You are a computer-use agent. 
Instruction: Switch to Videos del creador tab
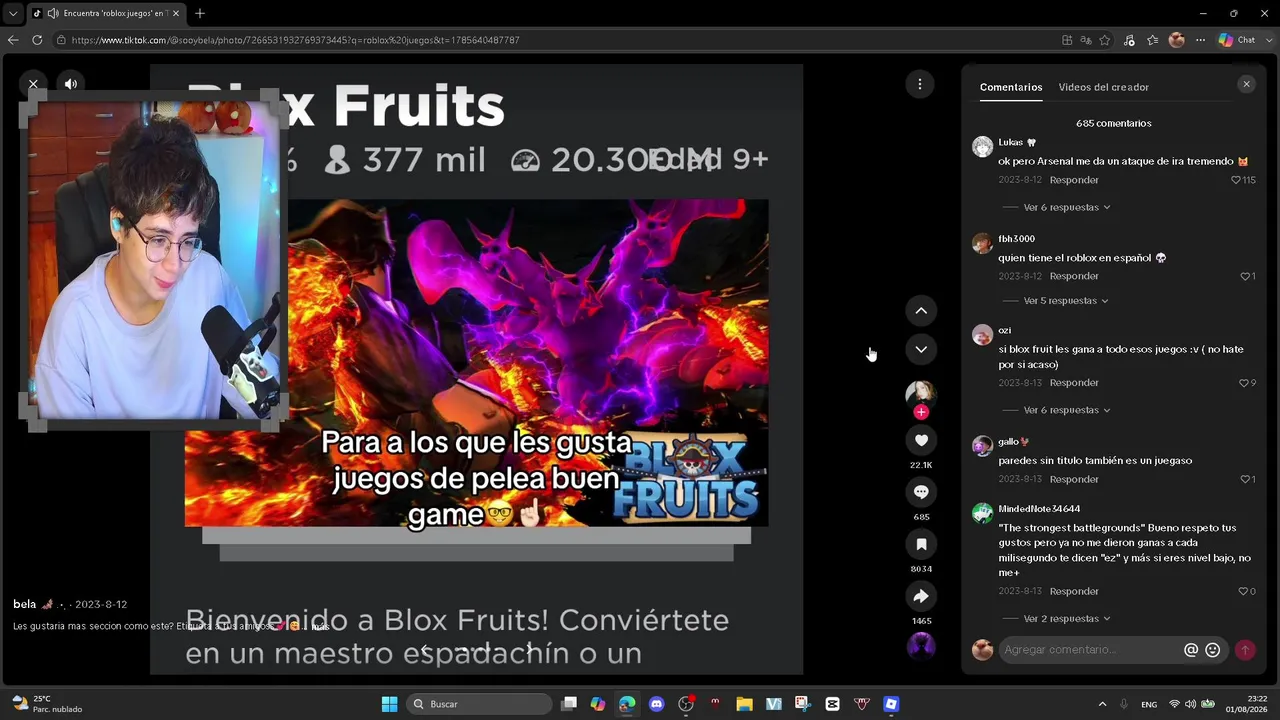coord(1104,87)
